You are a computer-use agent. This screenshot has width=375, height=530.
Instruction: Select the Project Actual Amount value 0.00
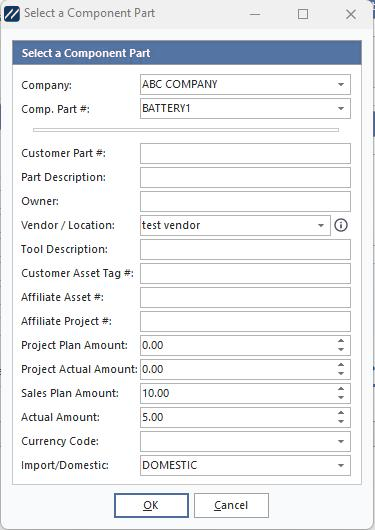point(153,369)
